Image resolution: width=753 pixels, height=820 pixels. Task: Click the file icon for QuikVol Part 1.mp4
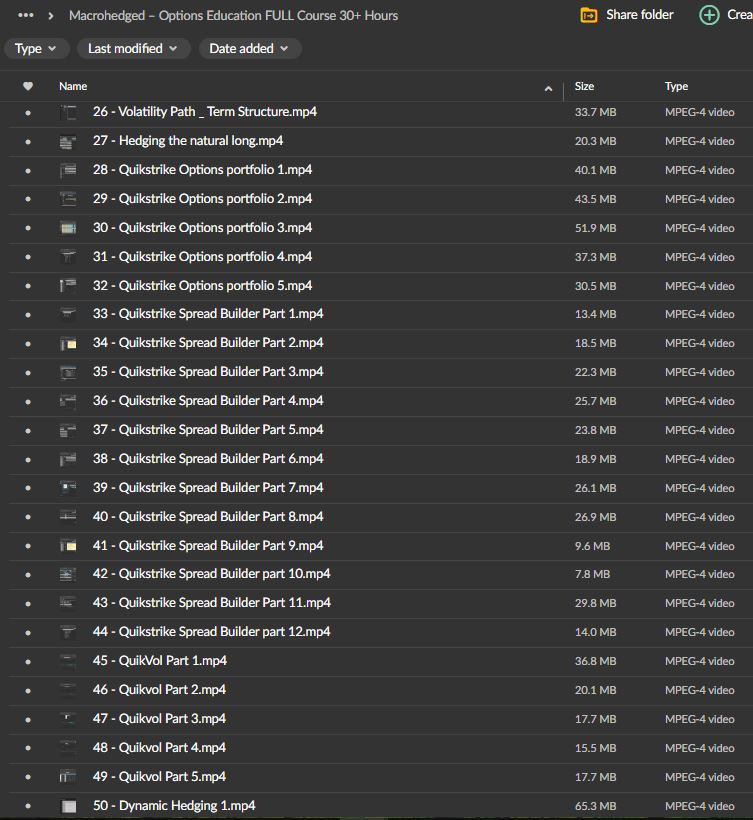pyautogui.click(x=68, y=661)
